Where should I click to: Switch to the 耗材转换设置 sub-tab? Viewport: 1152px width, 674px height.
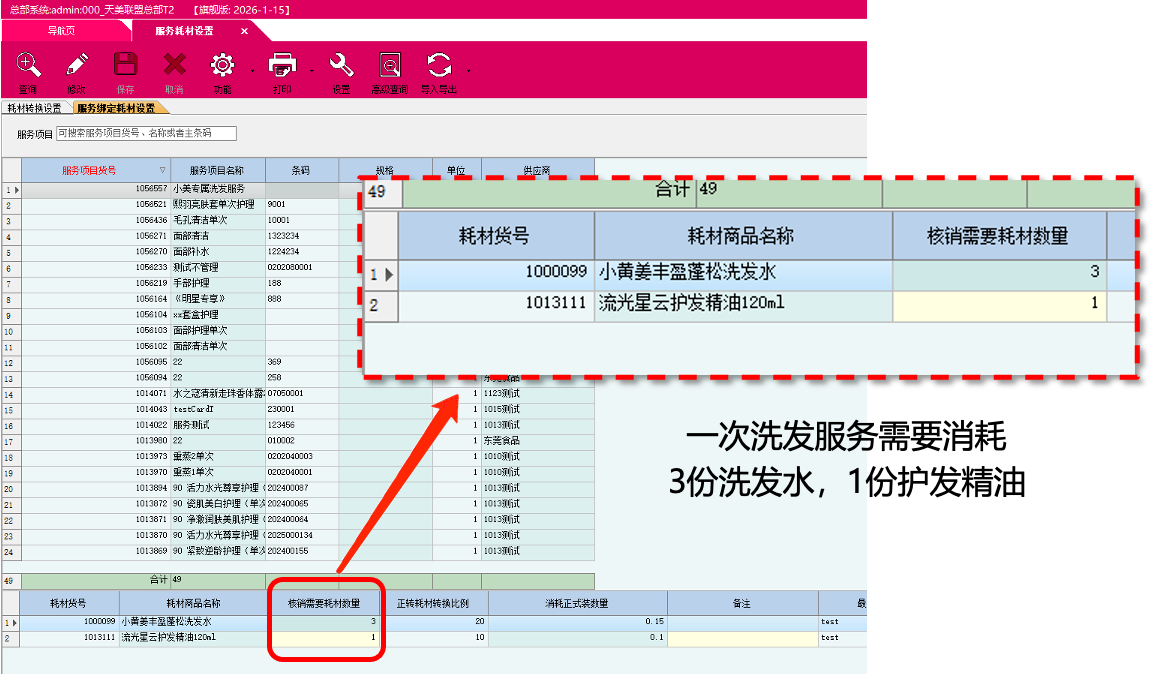(35, 108)
